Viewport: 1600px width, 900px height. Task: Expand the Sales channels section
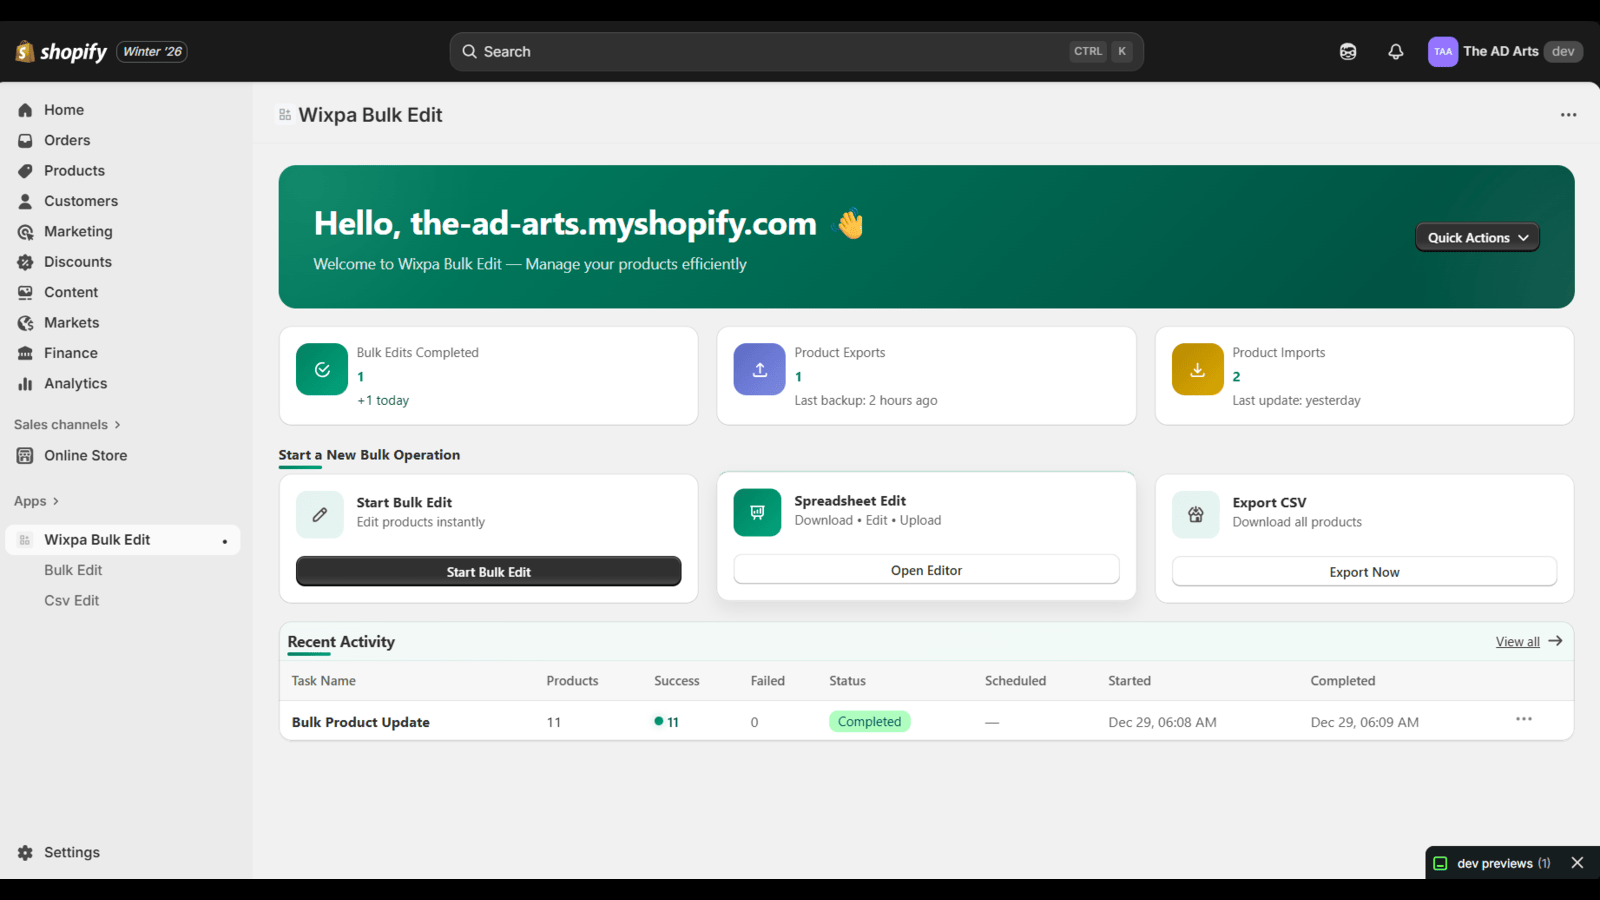pyautogui.click(x=67, y=425)
